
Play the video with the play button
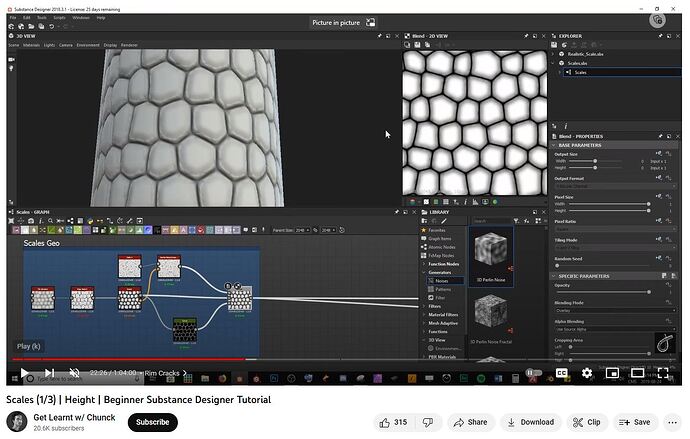(x=25, y=373)
